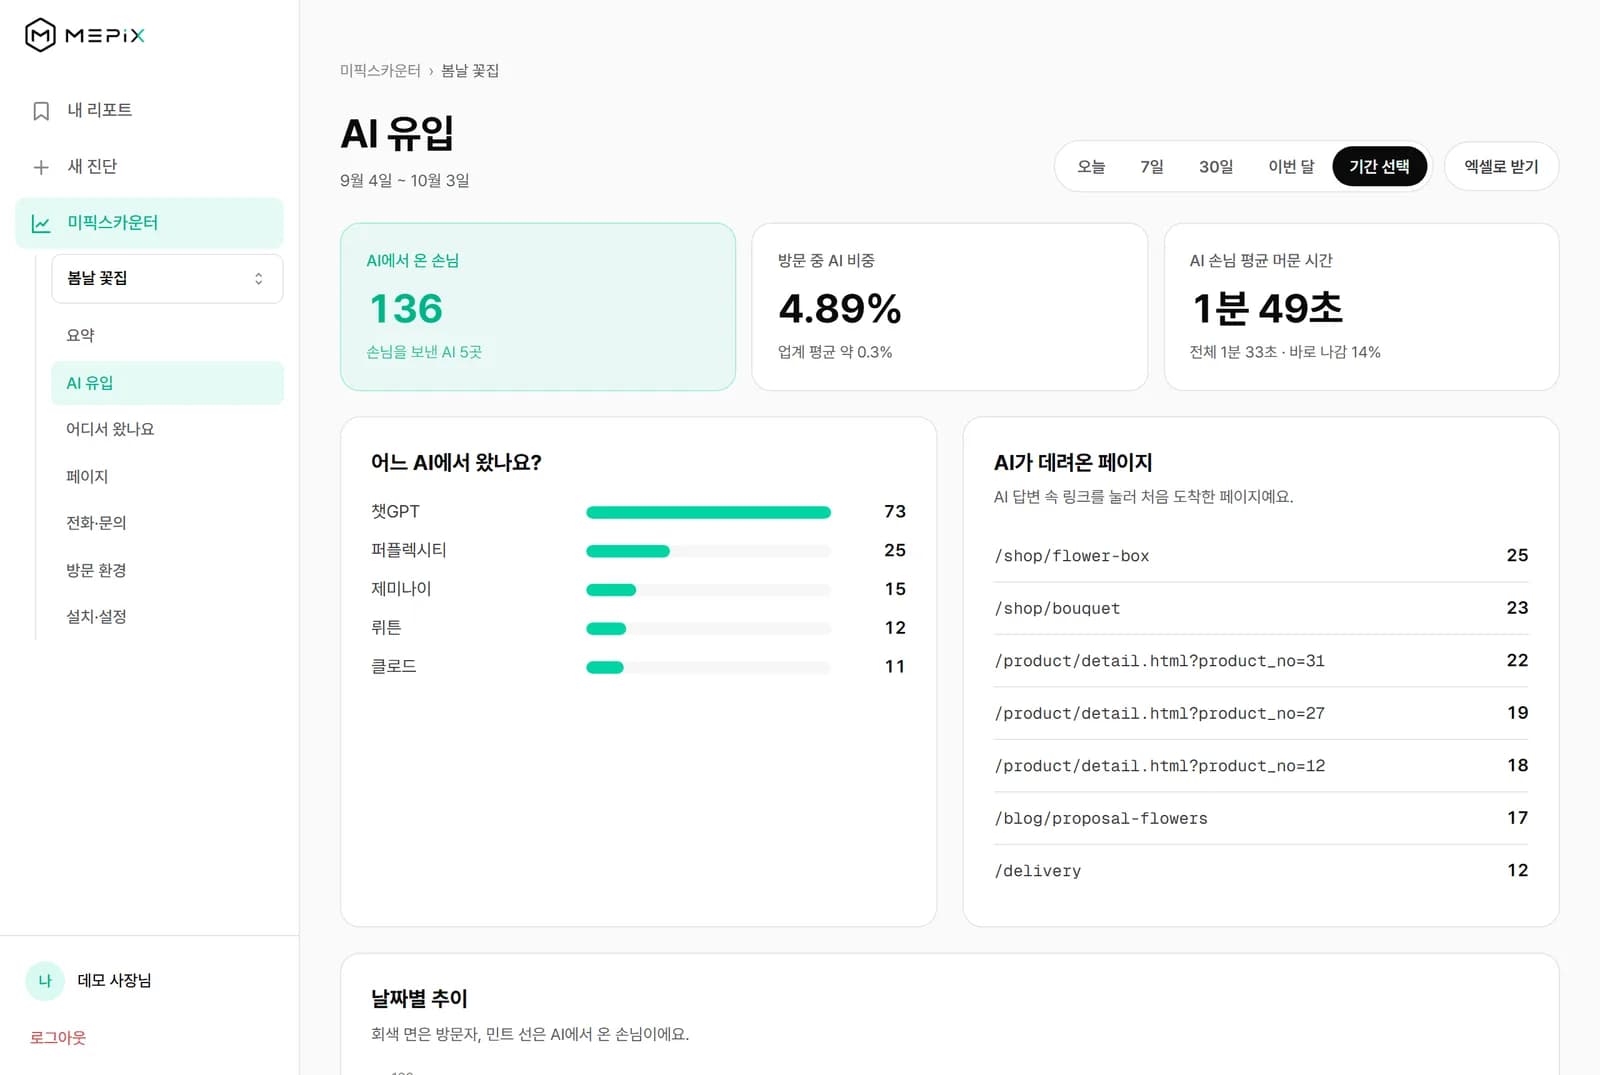Click the 미픽스카운터 breadcrumb link

[380, 71]
